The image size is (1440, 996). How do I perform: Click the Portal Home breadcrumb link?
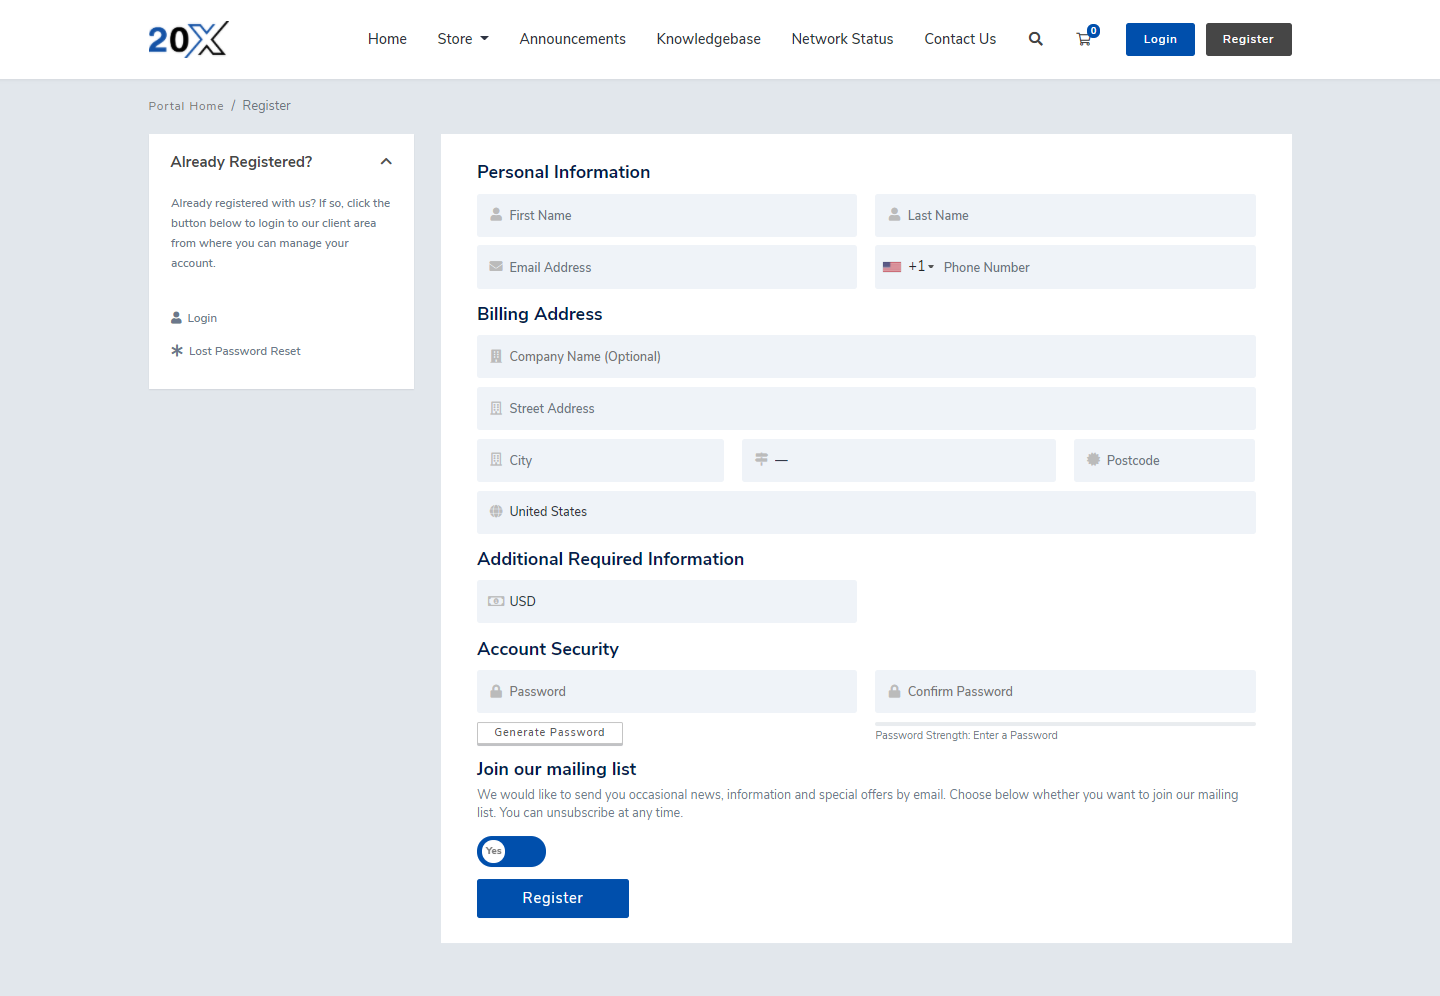coord(186,106)
